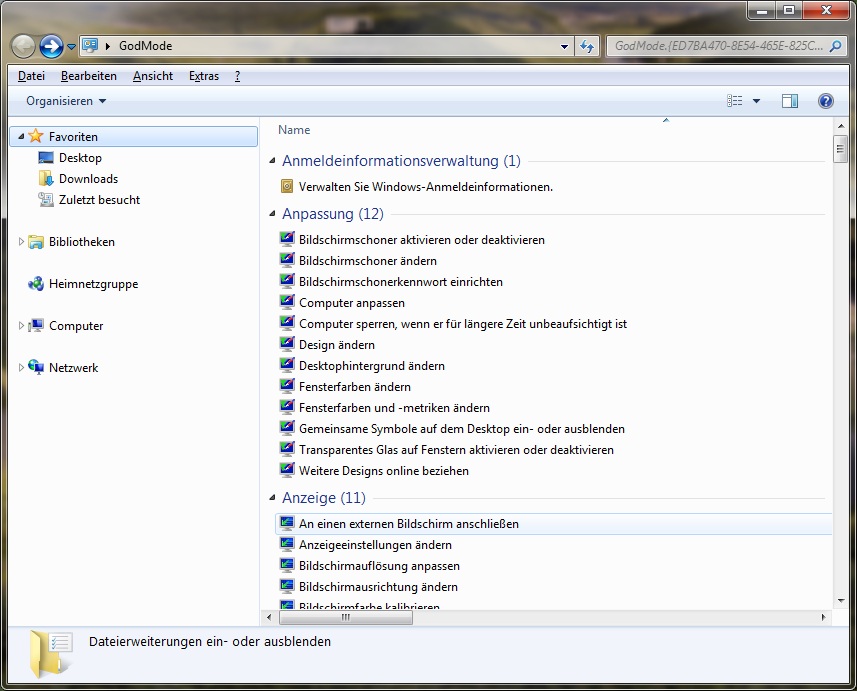Click the Bildschirmauflösung anpassen icon
This screenshot has width=857, height=691.
click(x=287, y=565)
